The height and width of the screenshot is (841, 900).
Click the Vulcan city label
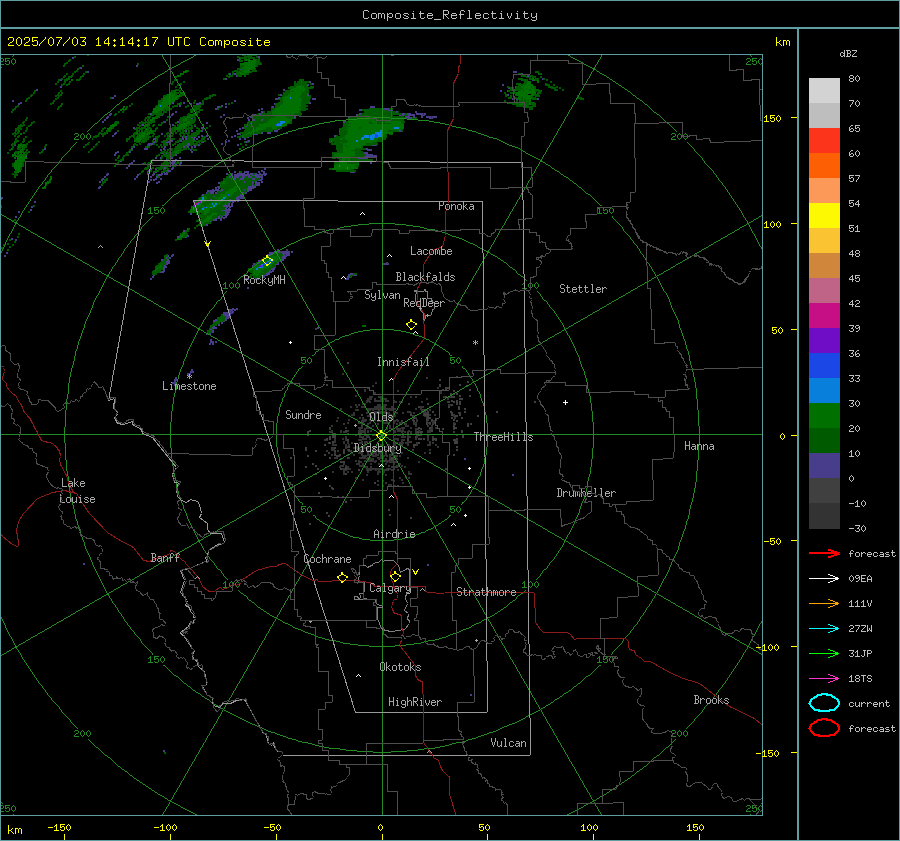pos(508,743)
